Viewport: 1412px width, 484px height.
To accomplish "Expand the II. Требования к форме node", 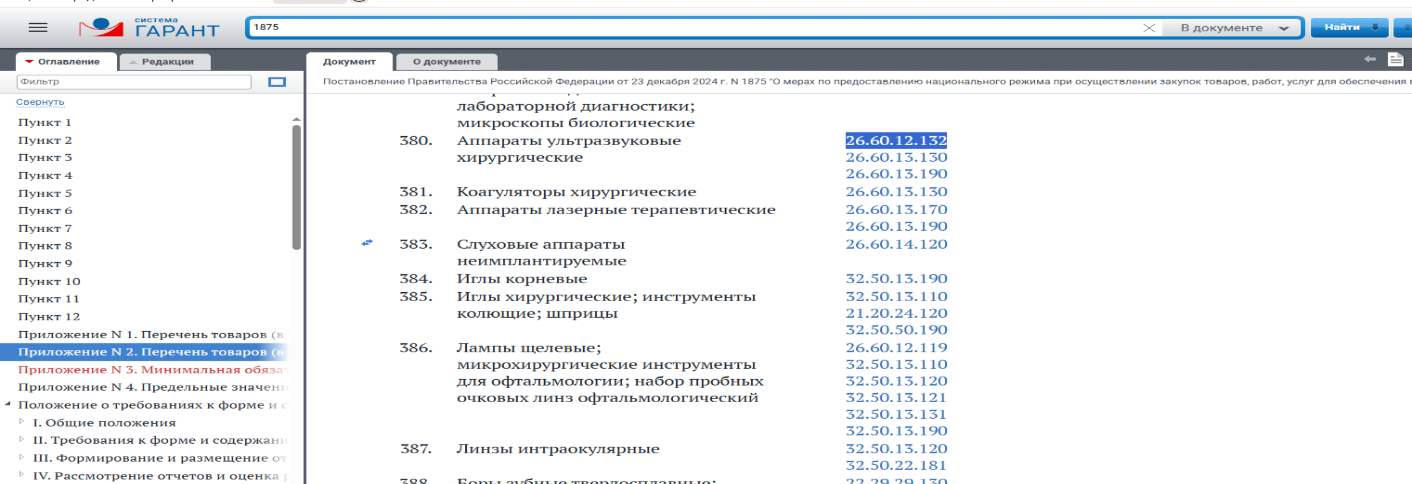I will (x=23, y=440).
